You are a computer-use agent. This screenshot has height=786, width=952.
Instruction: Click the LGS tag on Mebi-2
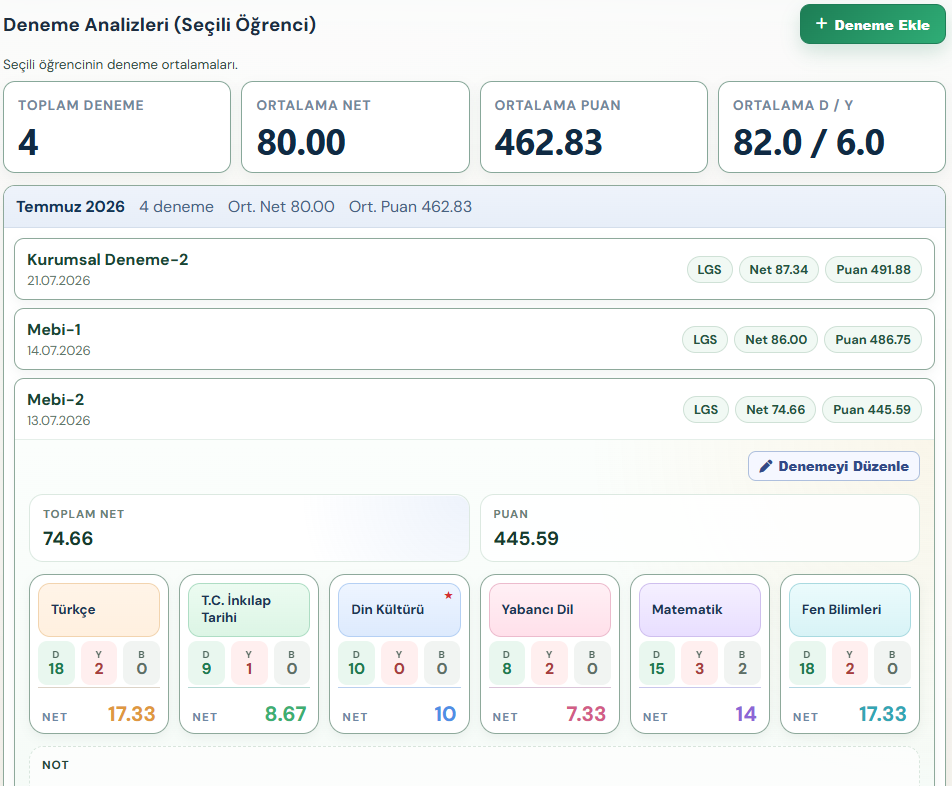point(706,410)
